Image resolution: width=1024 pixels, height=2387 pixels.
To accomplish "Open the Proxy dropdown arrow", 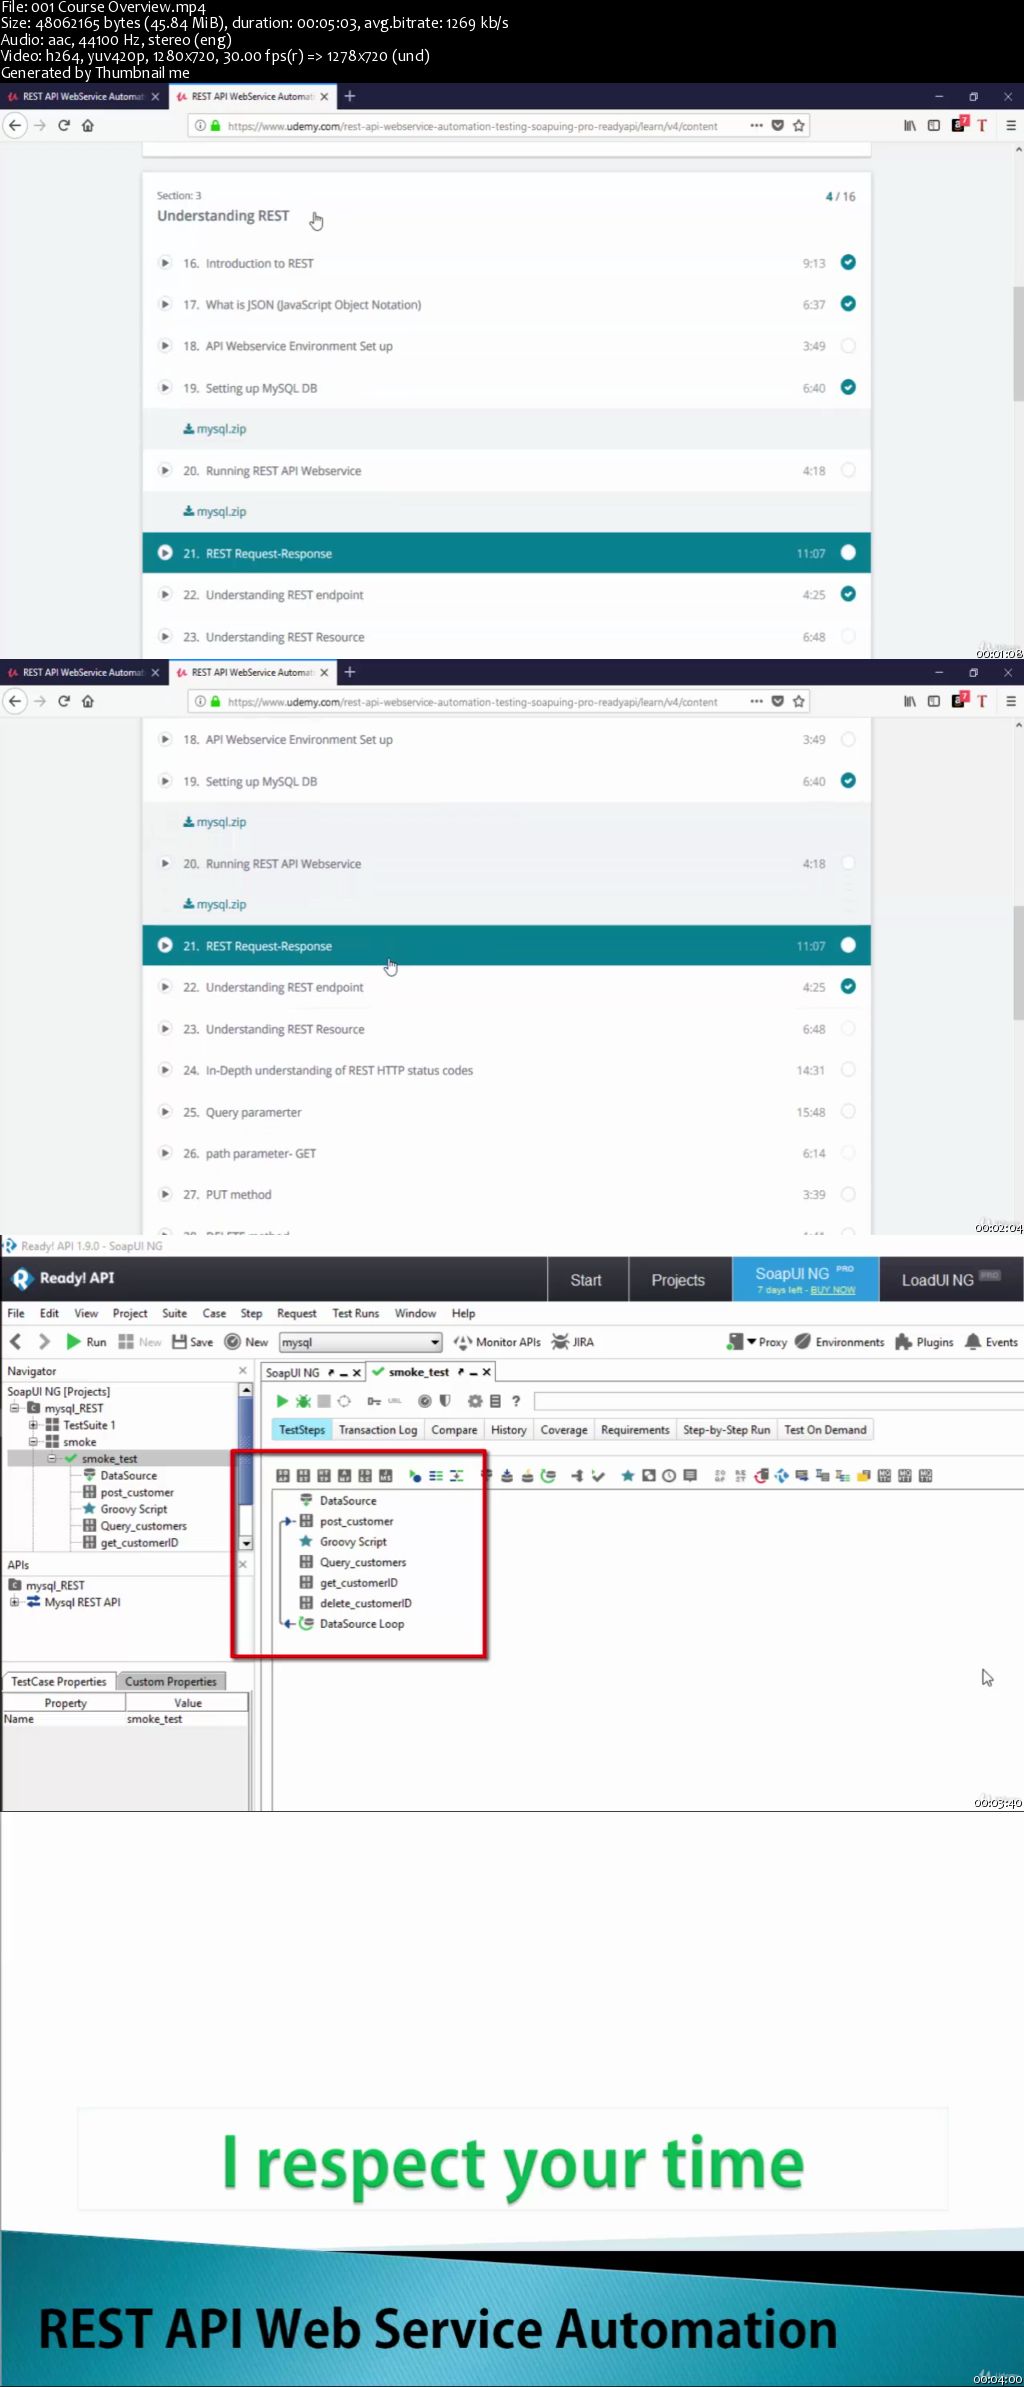I will click(751, 1342).
